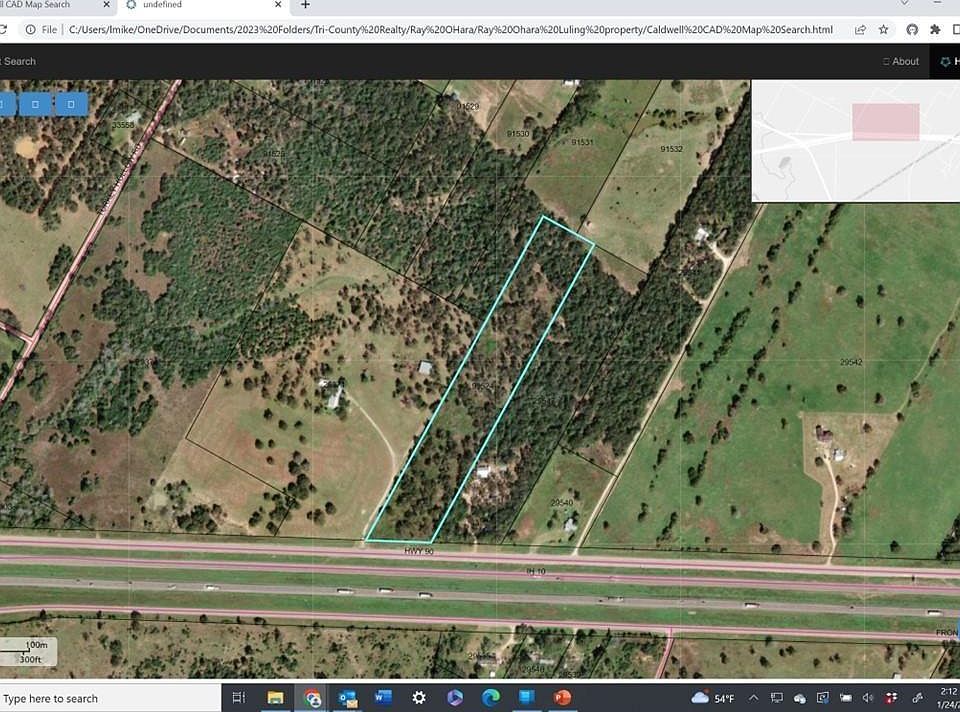Show hidden system tray icons

pos(754,698)
